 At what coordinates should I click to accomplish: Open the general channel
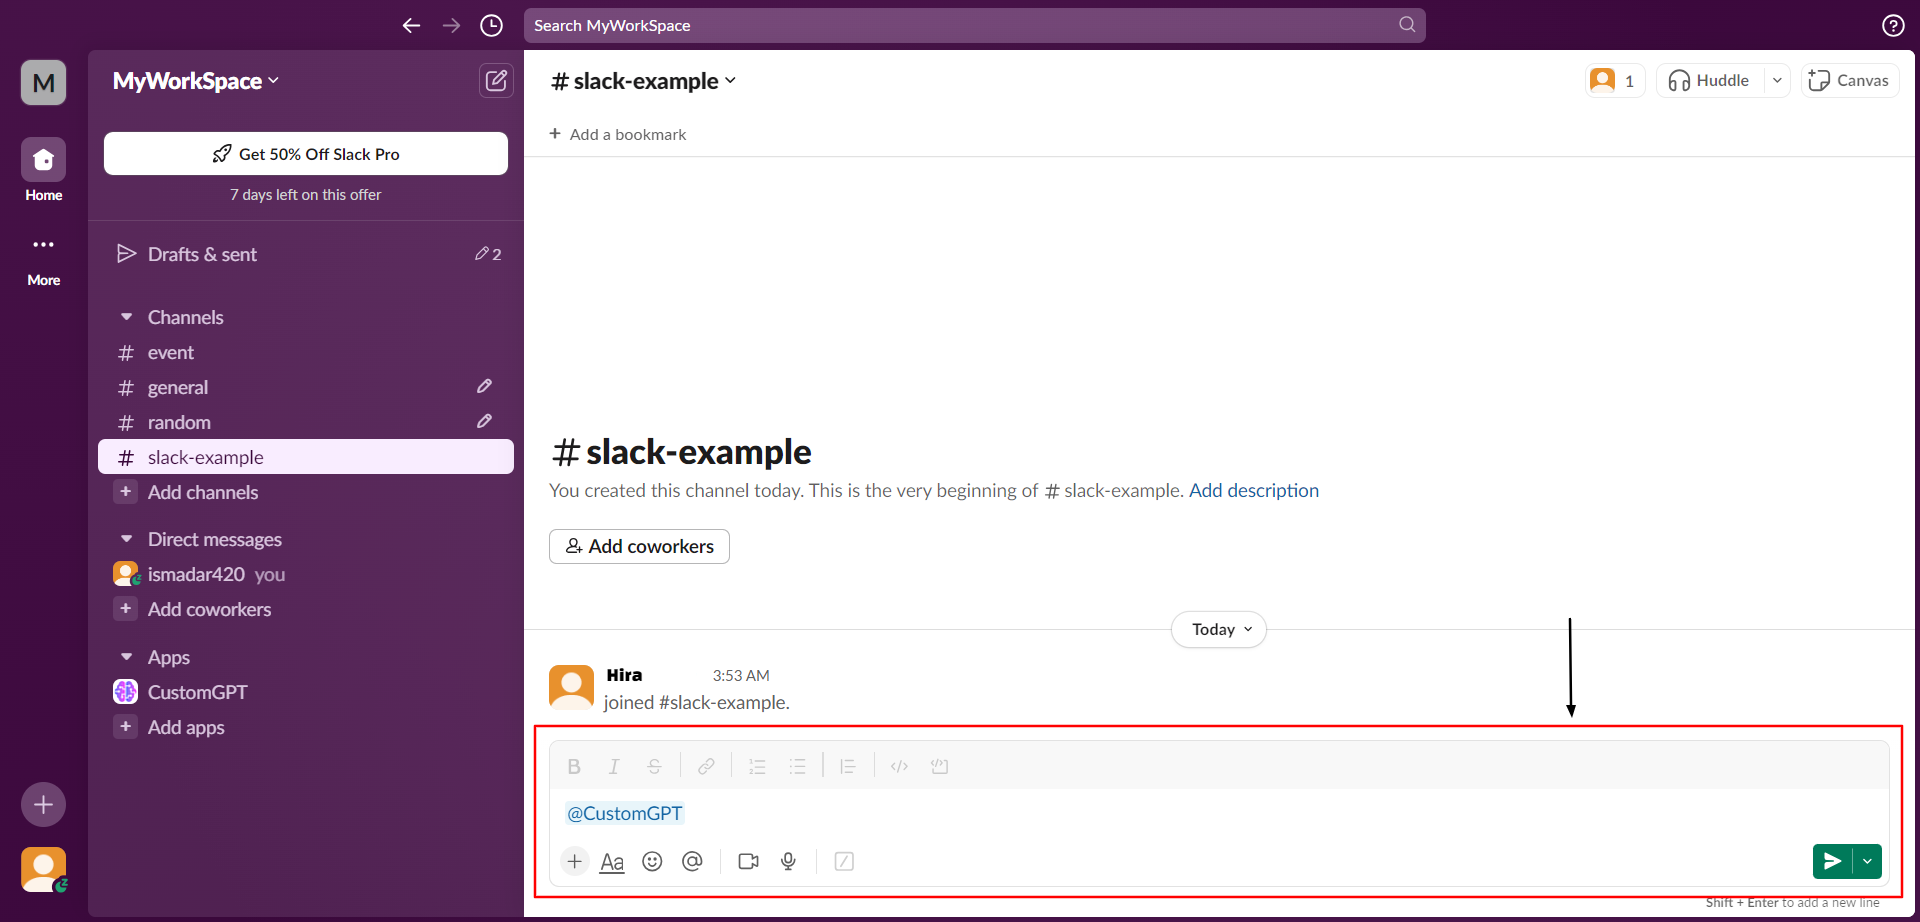point(306,388)
